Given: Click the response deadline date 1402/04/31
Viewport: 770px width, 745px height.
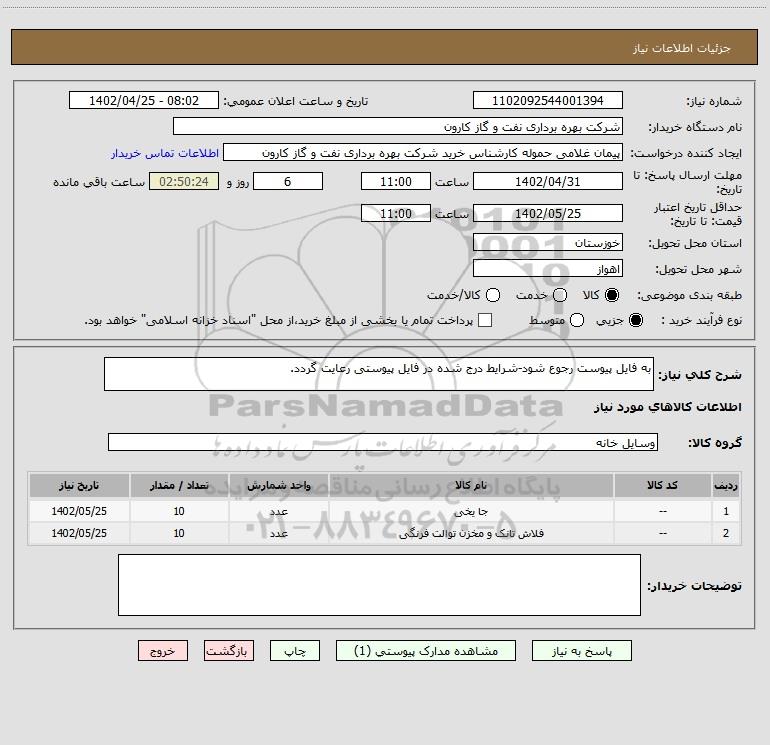Looking at the screenshot, I should [548, 181].
